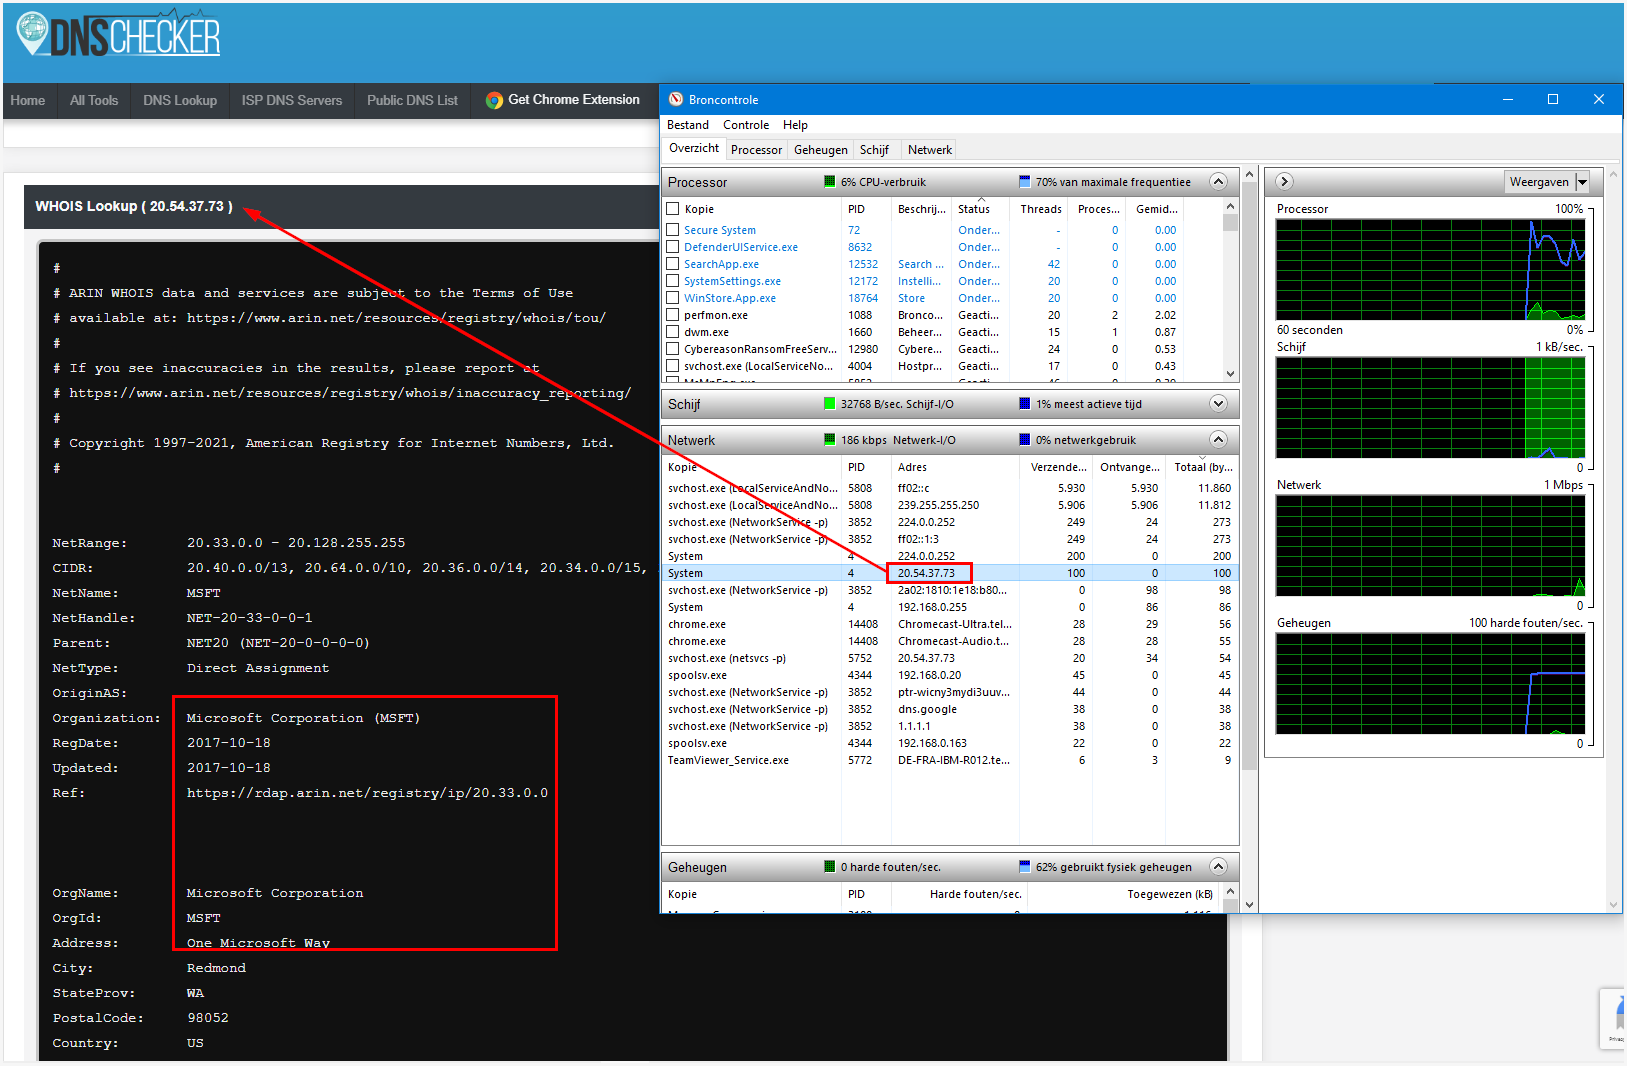
Task: Open DNS Lookup page
Action: [x=180, y=100]
